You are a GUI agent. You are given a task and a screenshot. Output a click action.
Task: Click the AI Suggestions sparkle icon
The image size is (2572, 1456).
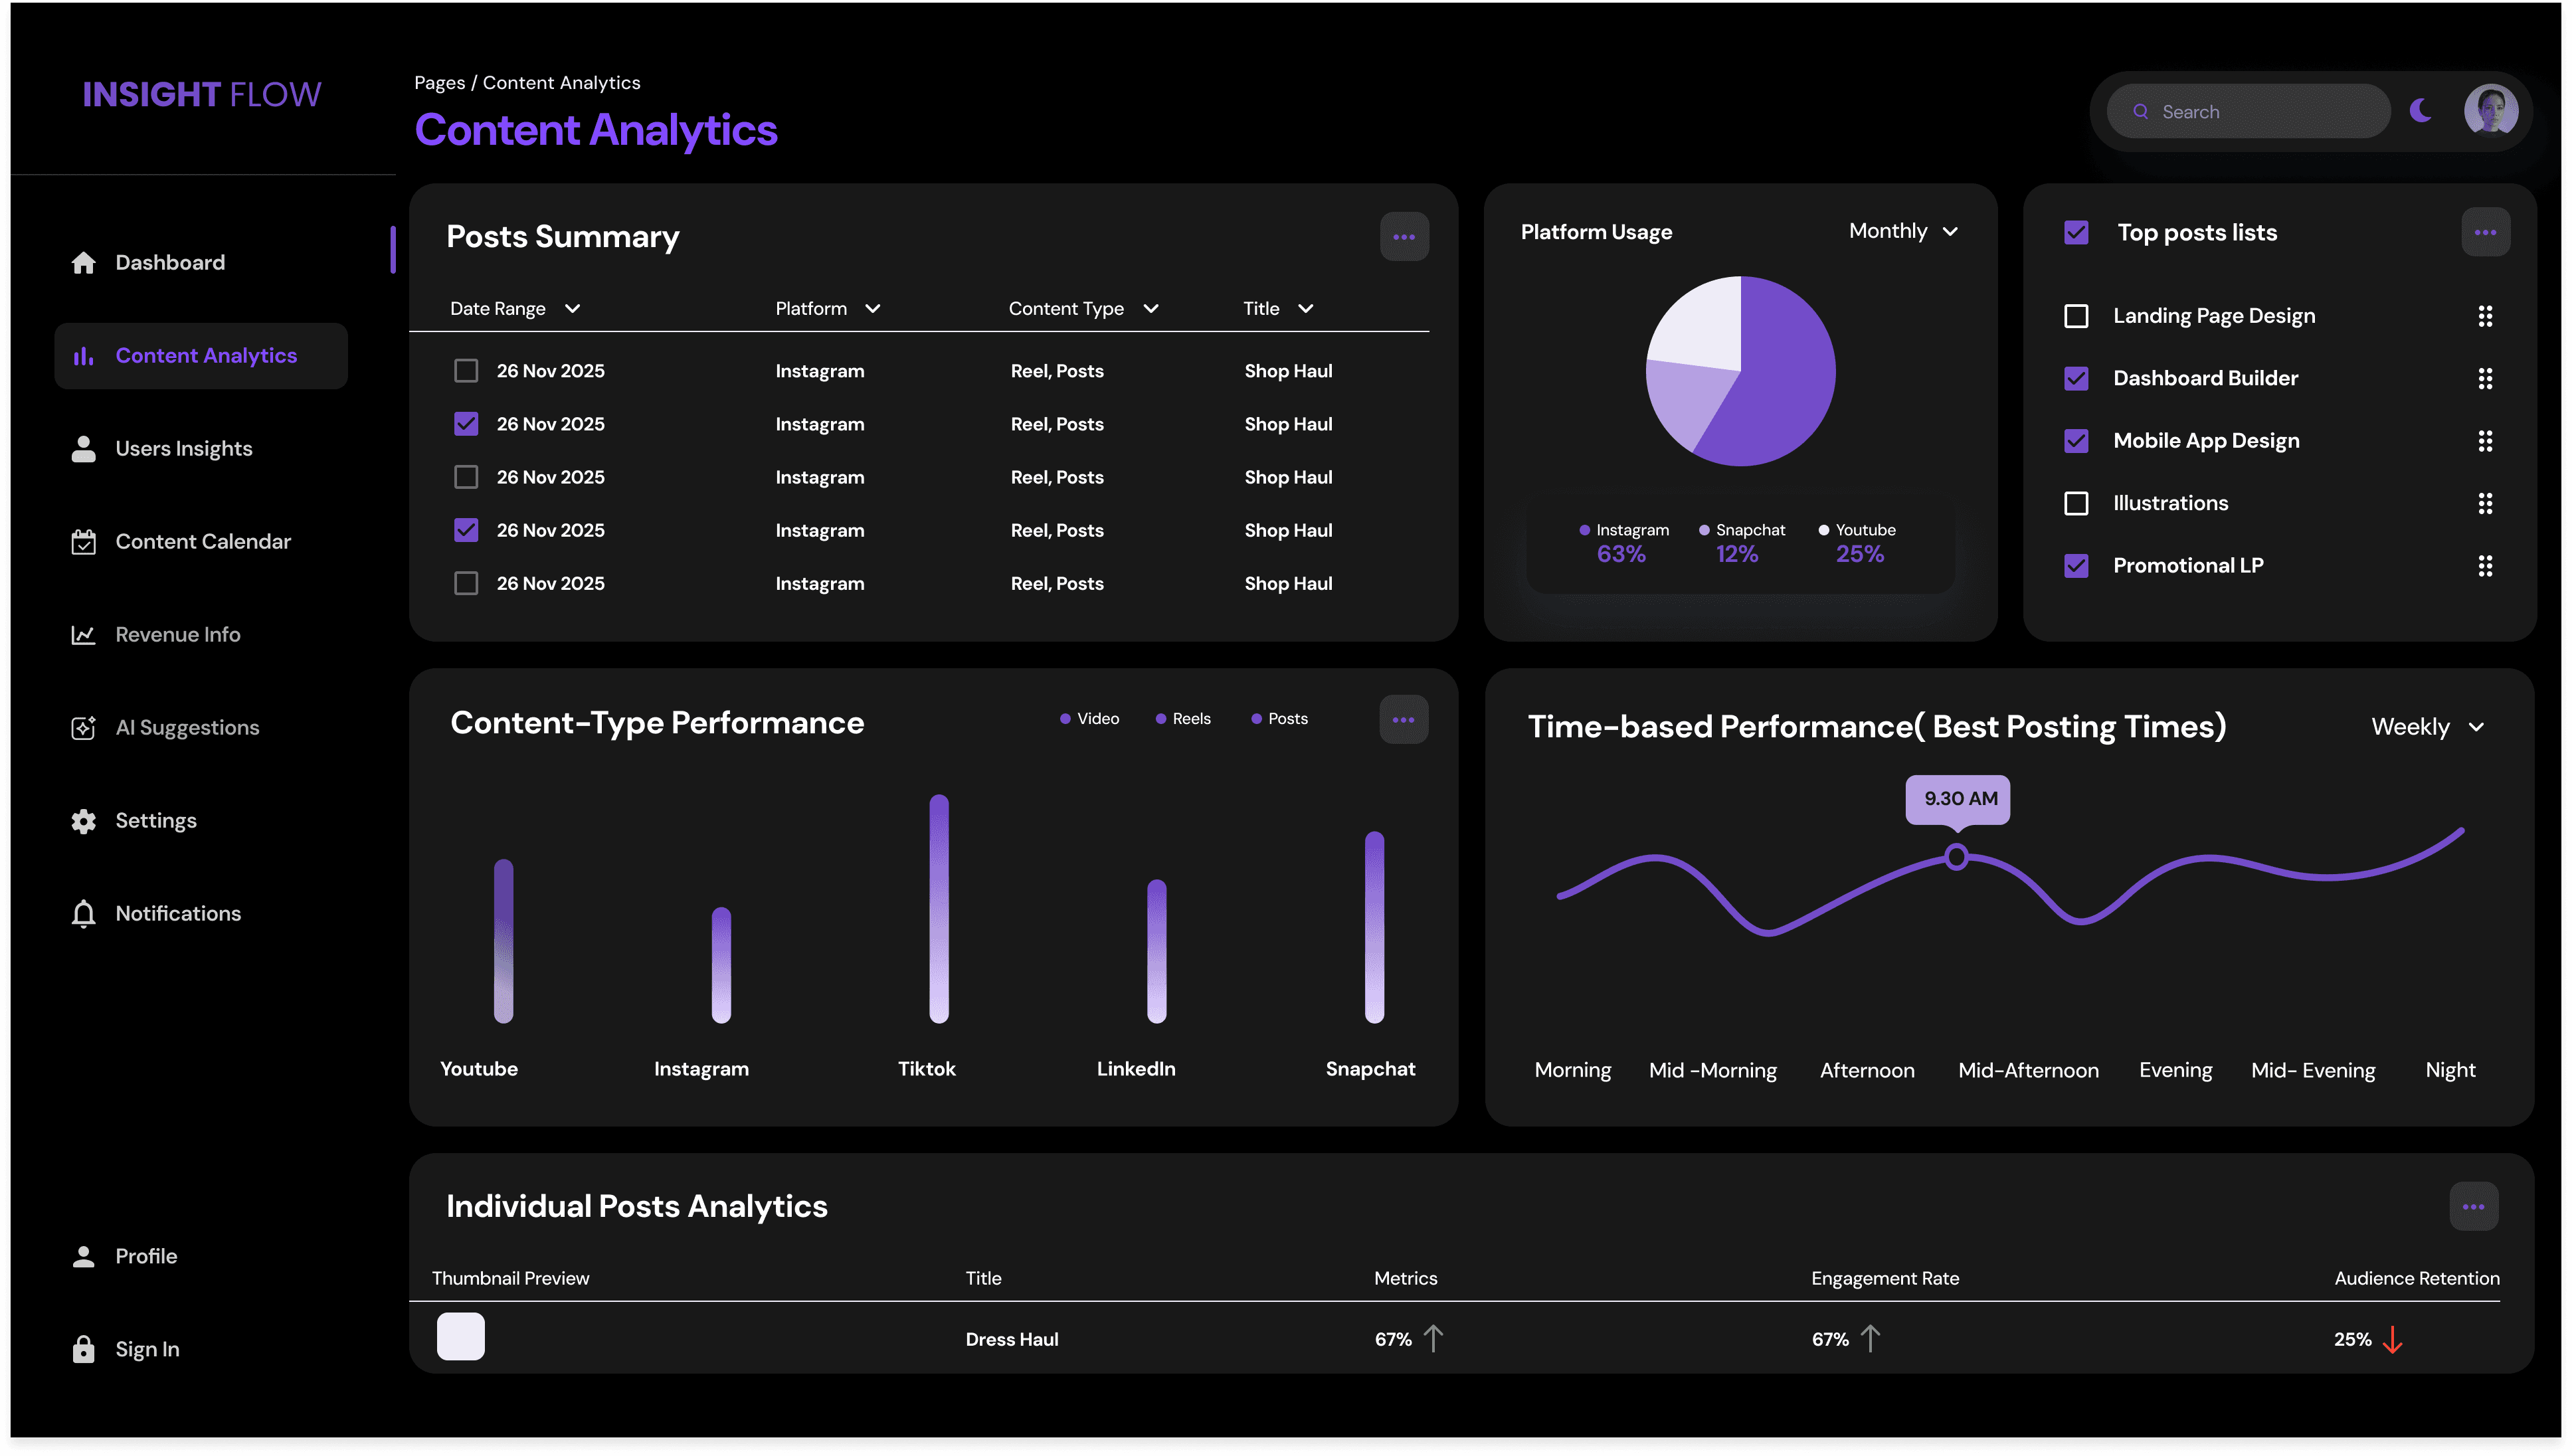tap(84, 728)
